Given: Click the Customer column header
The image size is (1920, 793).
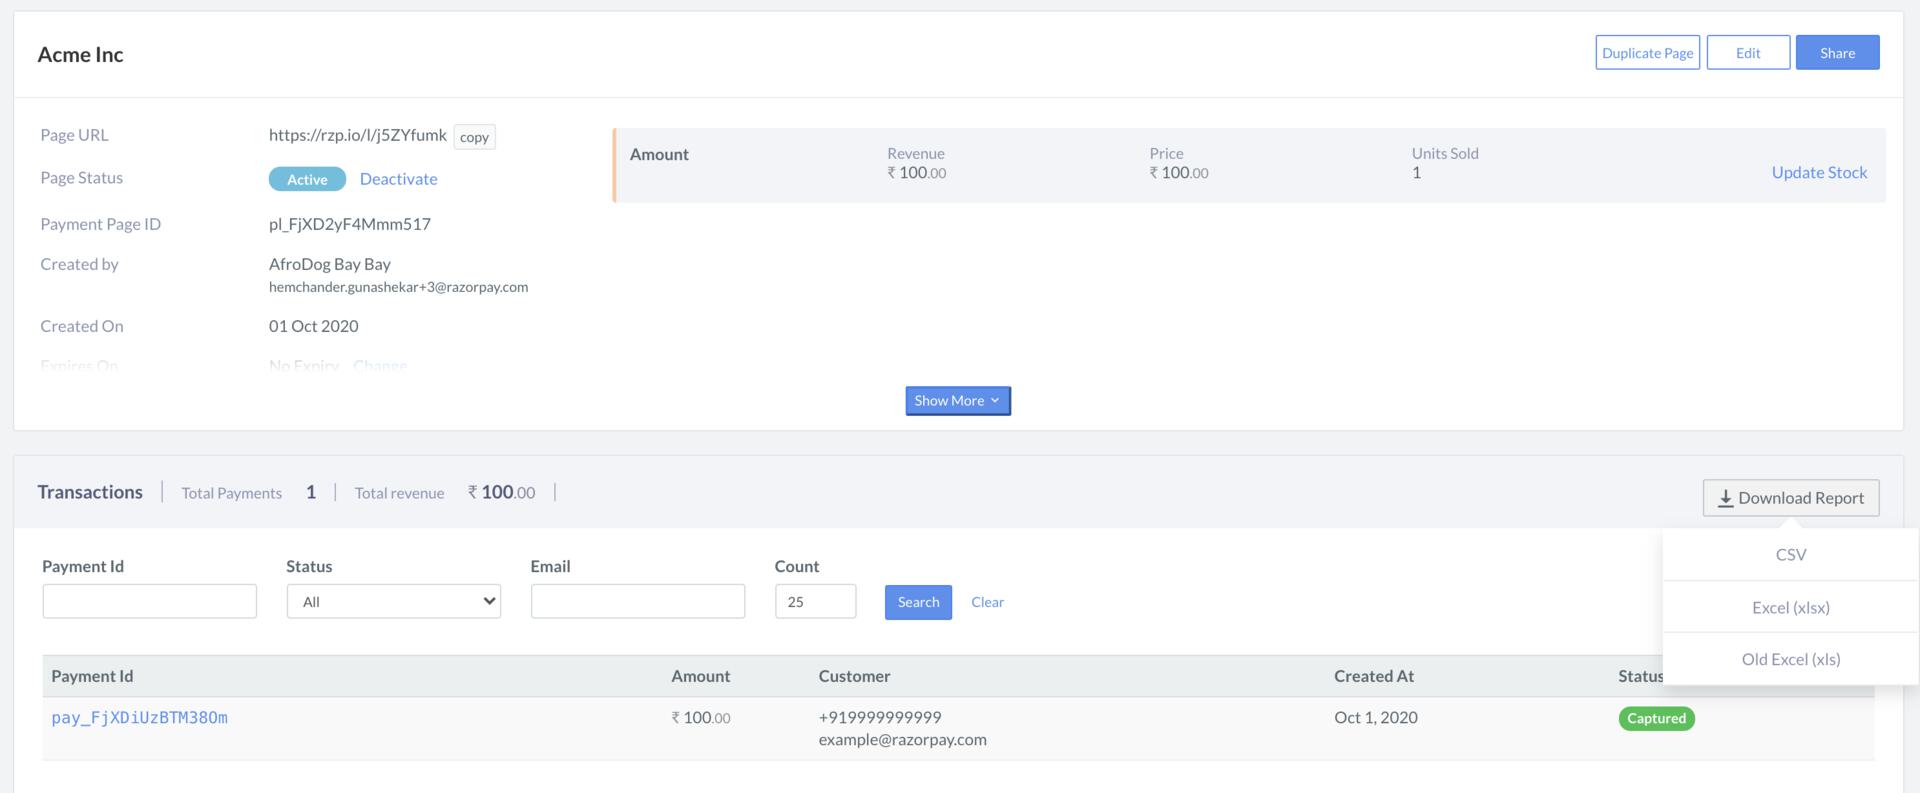Looking at the screenshot, I should click(x=854, y=676).
